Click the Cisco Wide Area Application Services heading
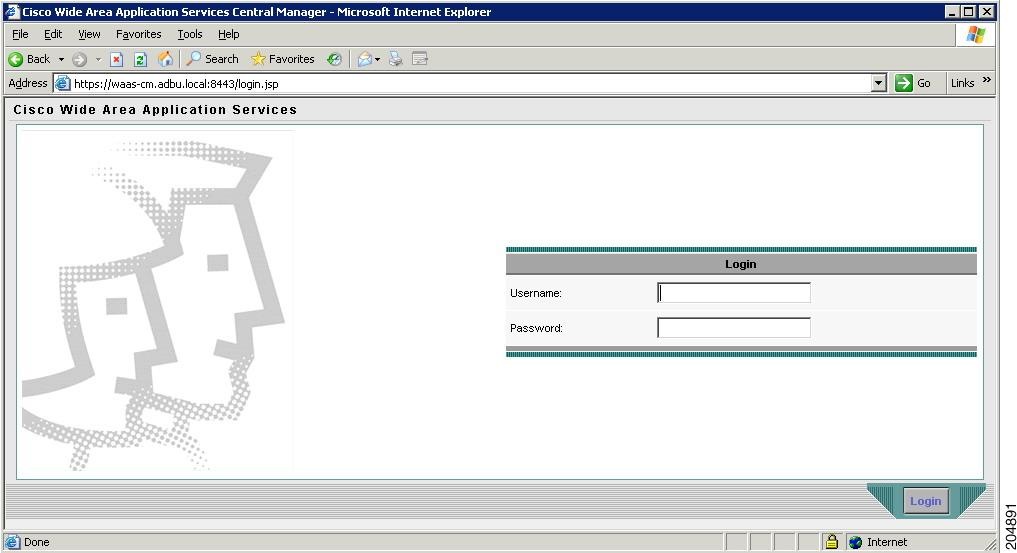 tap(155, 110)
